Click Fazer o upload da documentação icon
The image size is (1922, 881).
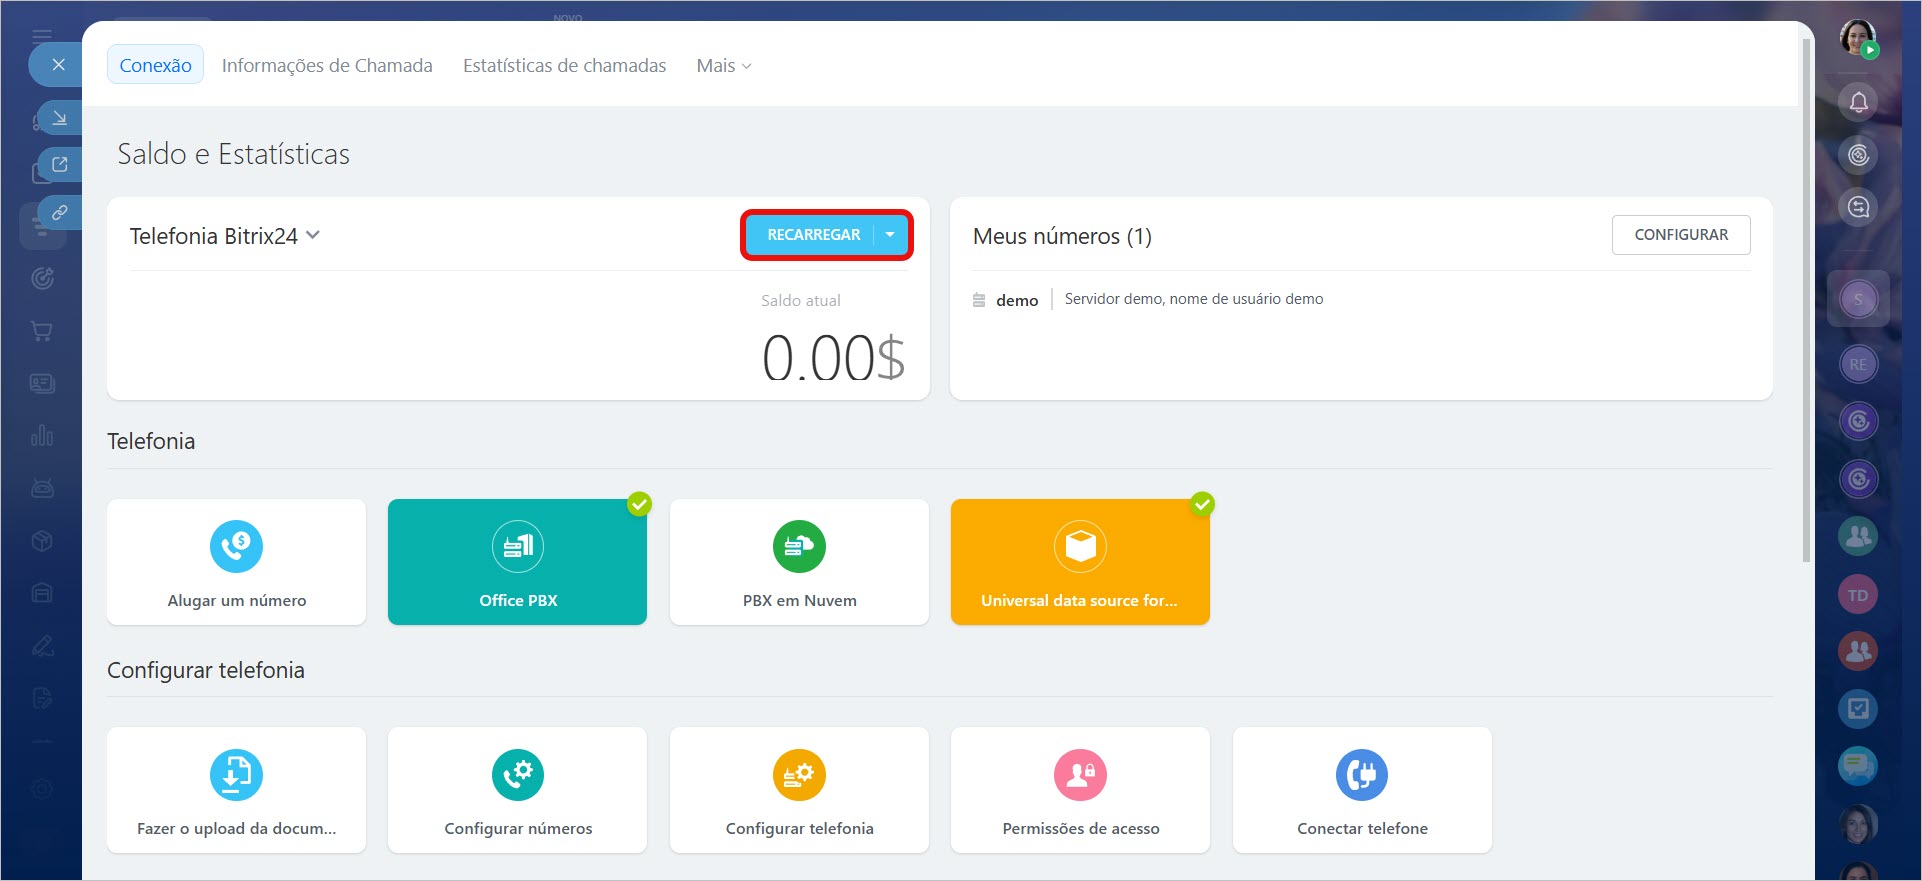pyautogui.click(x=236, y=775)
